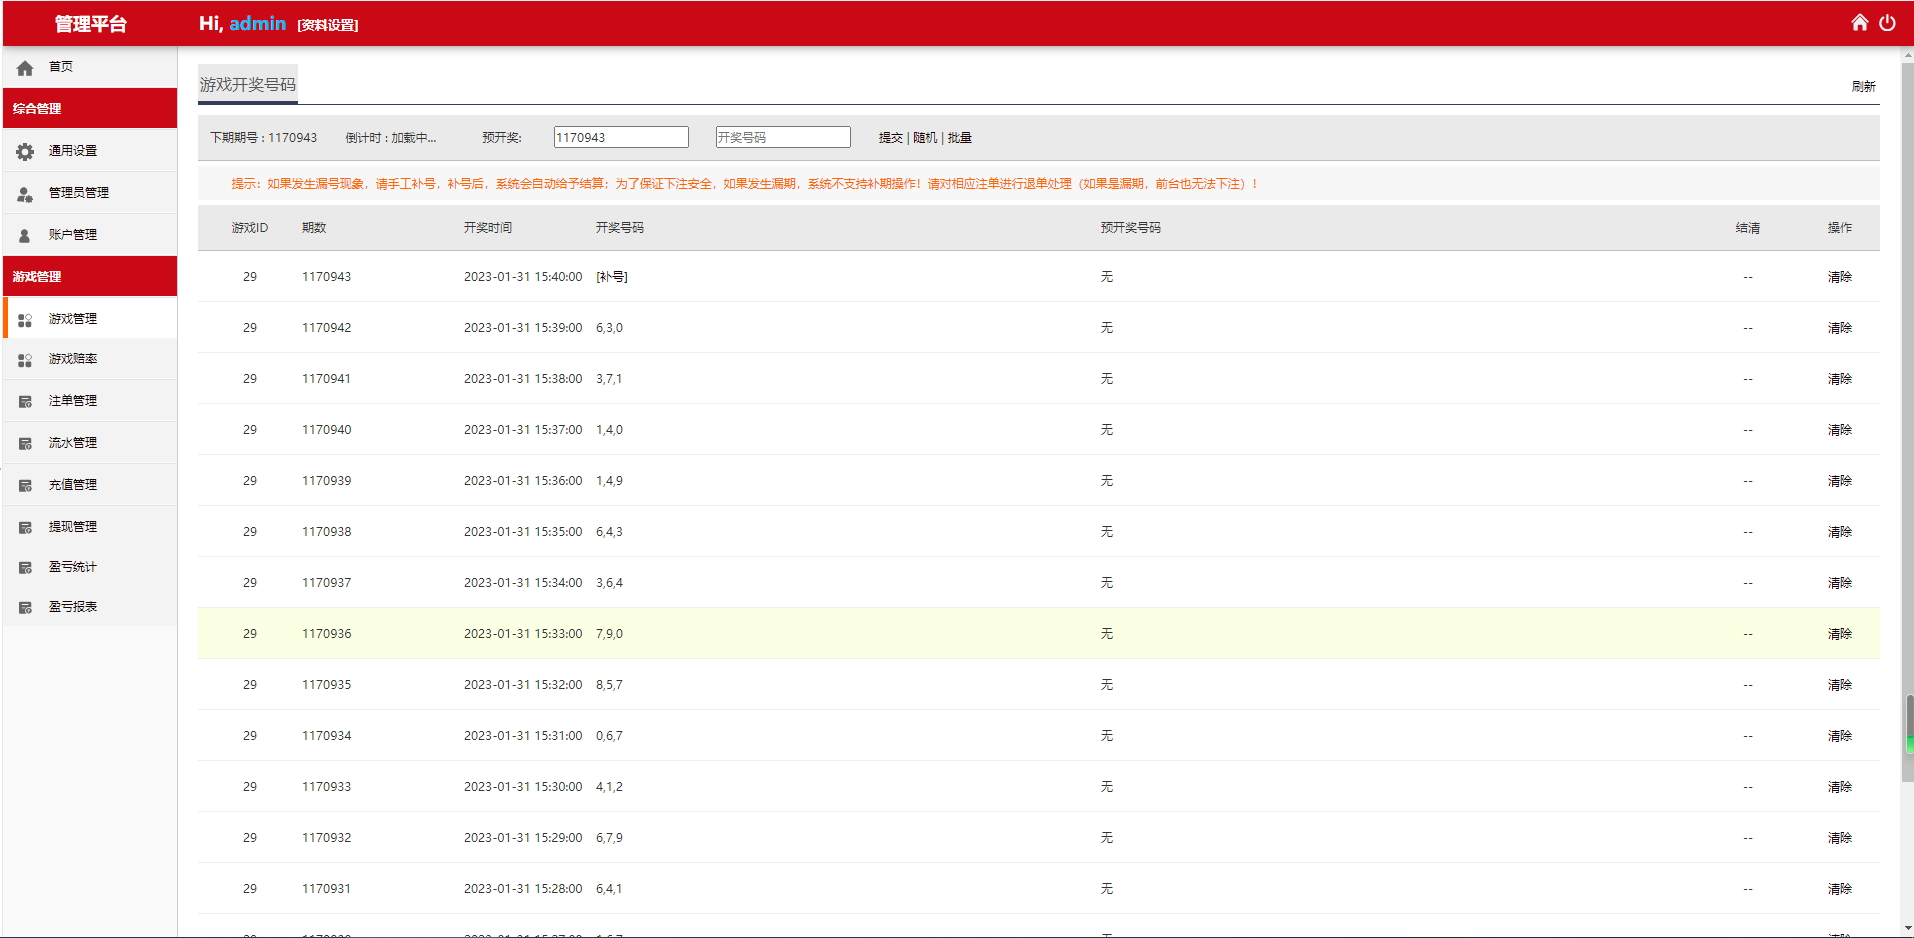Click 批量 batch link
This screenshot has width=1914, height=938.
(x=960, y=138)
